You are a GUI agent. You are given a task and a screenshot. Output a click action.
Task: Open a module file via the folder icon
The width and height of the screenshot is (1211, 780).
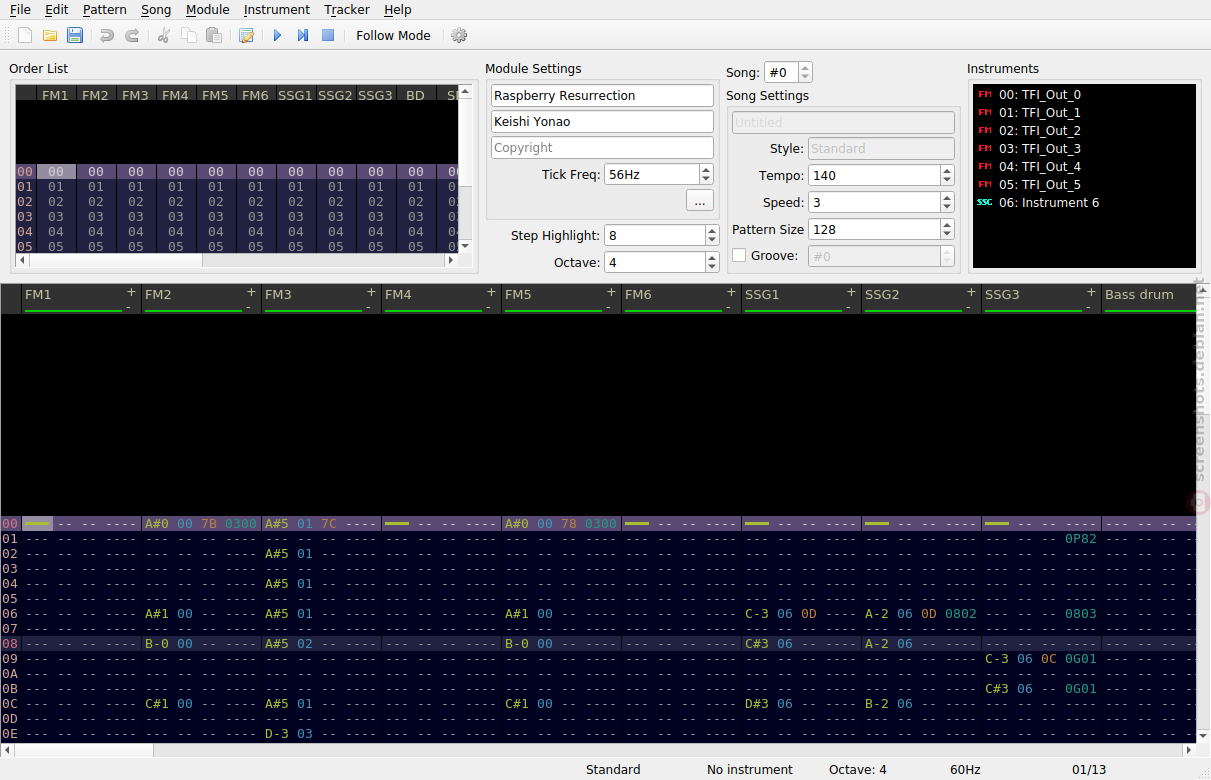tap(50, 35)
